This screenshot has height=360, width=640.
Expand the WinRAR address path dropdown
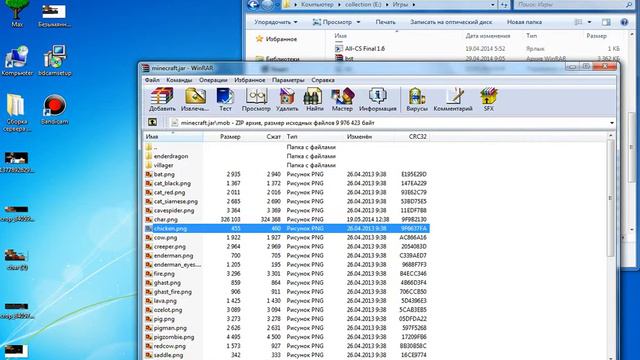pos(611,123)
